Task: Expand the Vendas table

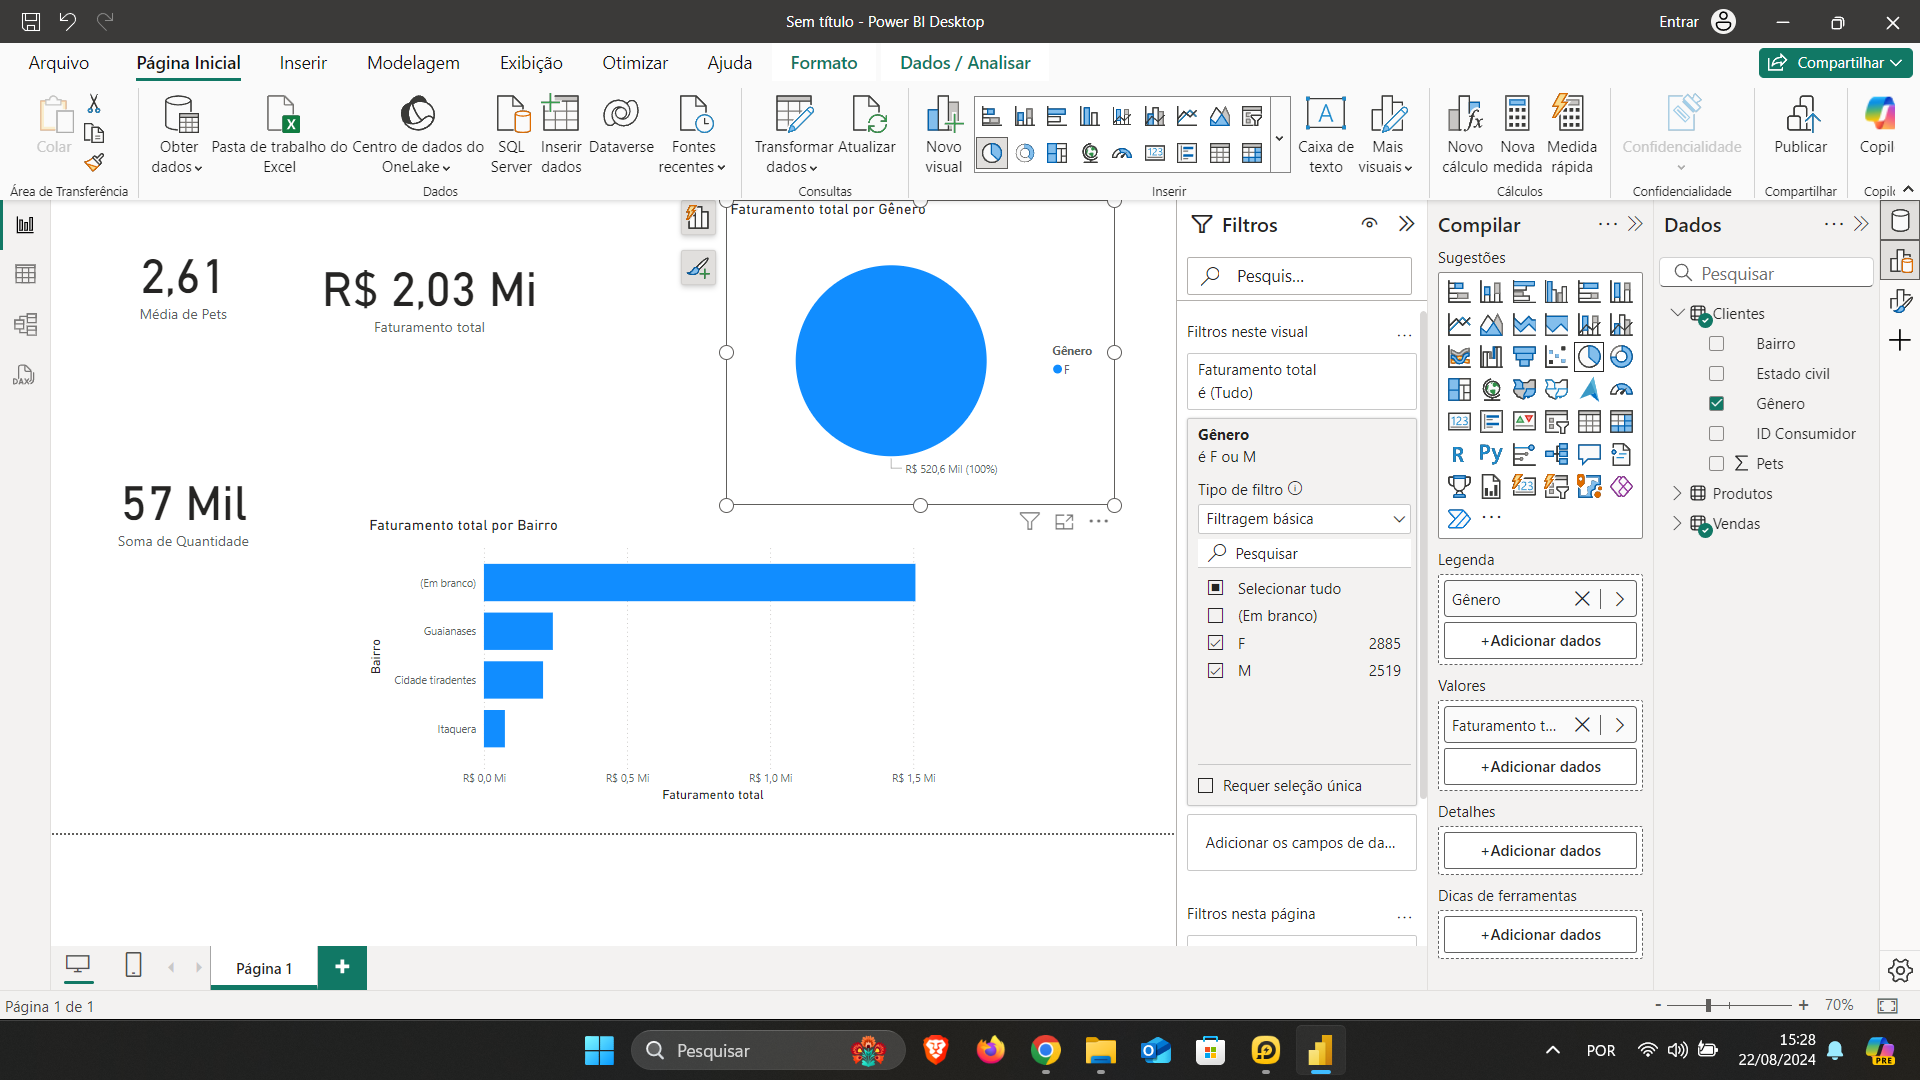Action: click(x=1677, y=523)
